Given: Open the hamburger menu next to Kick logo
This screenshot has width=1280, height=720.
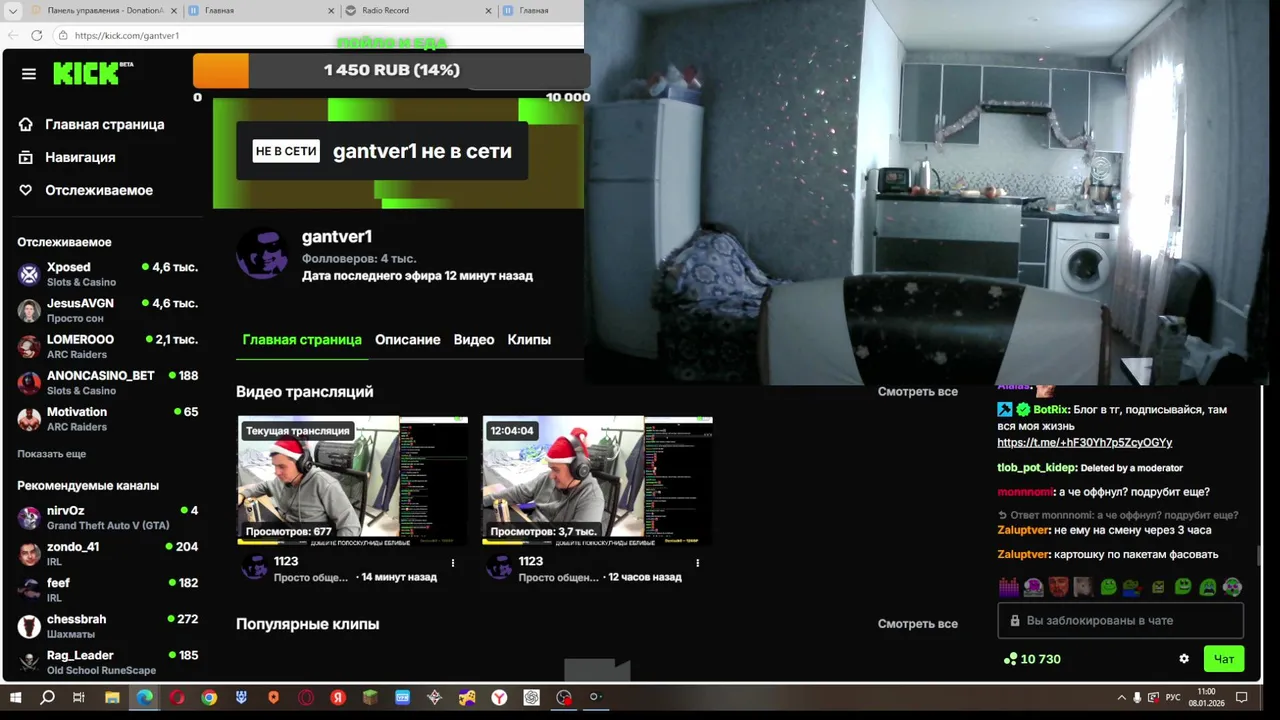Looking at the screenshot, I should coord(29,74).
